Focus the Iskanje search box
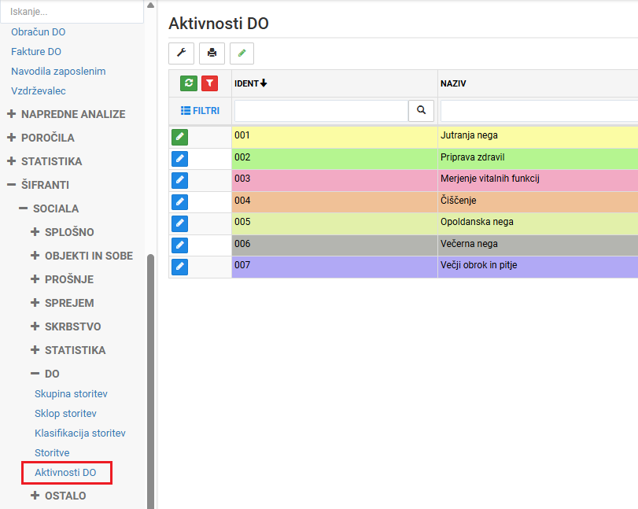The image size is (638, 509). click(x=72, y=12)
